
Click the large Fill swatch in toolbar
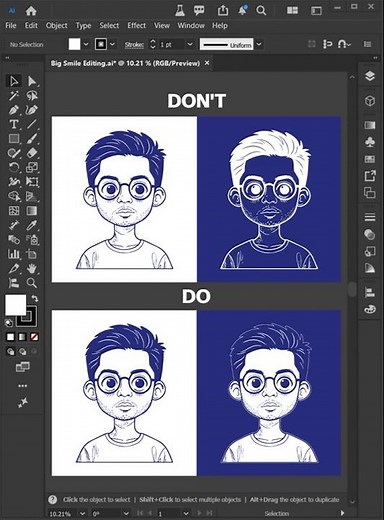tap(15, 305)
